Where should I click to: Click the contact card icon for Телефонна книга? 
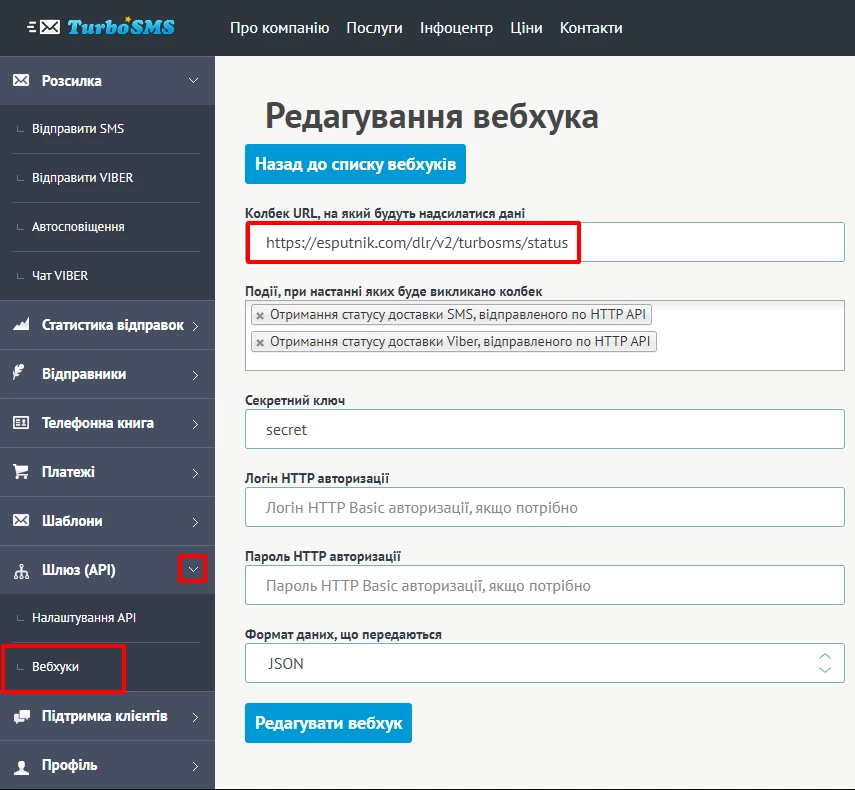point(21,423)
